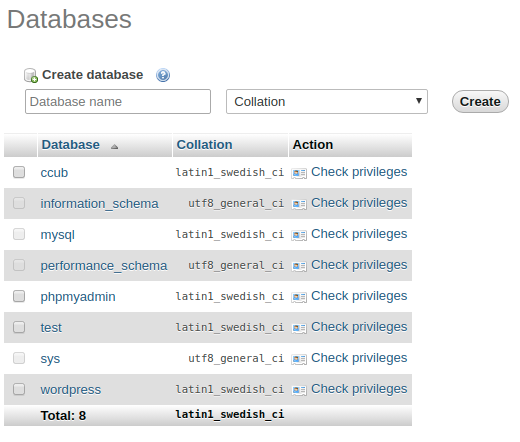Click ccub's latin1_swedish_ci collation text
This screenshot has height=442, width=520.
pyautogui.click(x=230, y=172)
